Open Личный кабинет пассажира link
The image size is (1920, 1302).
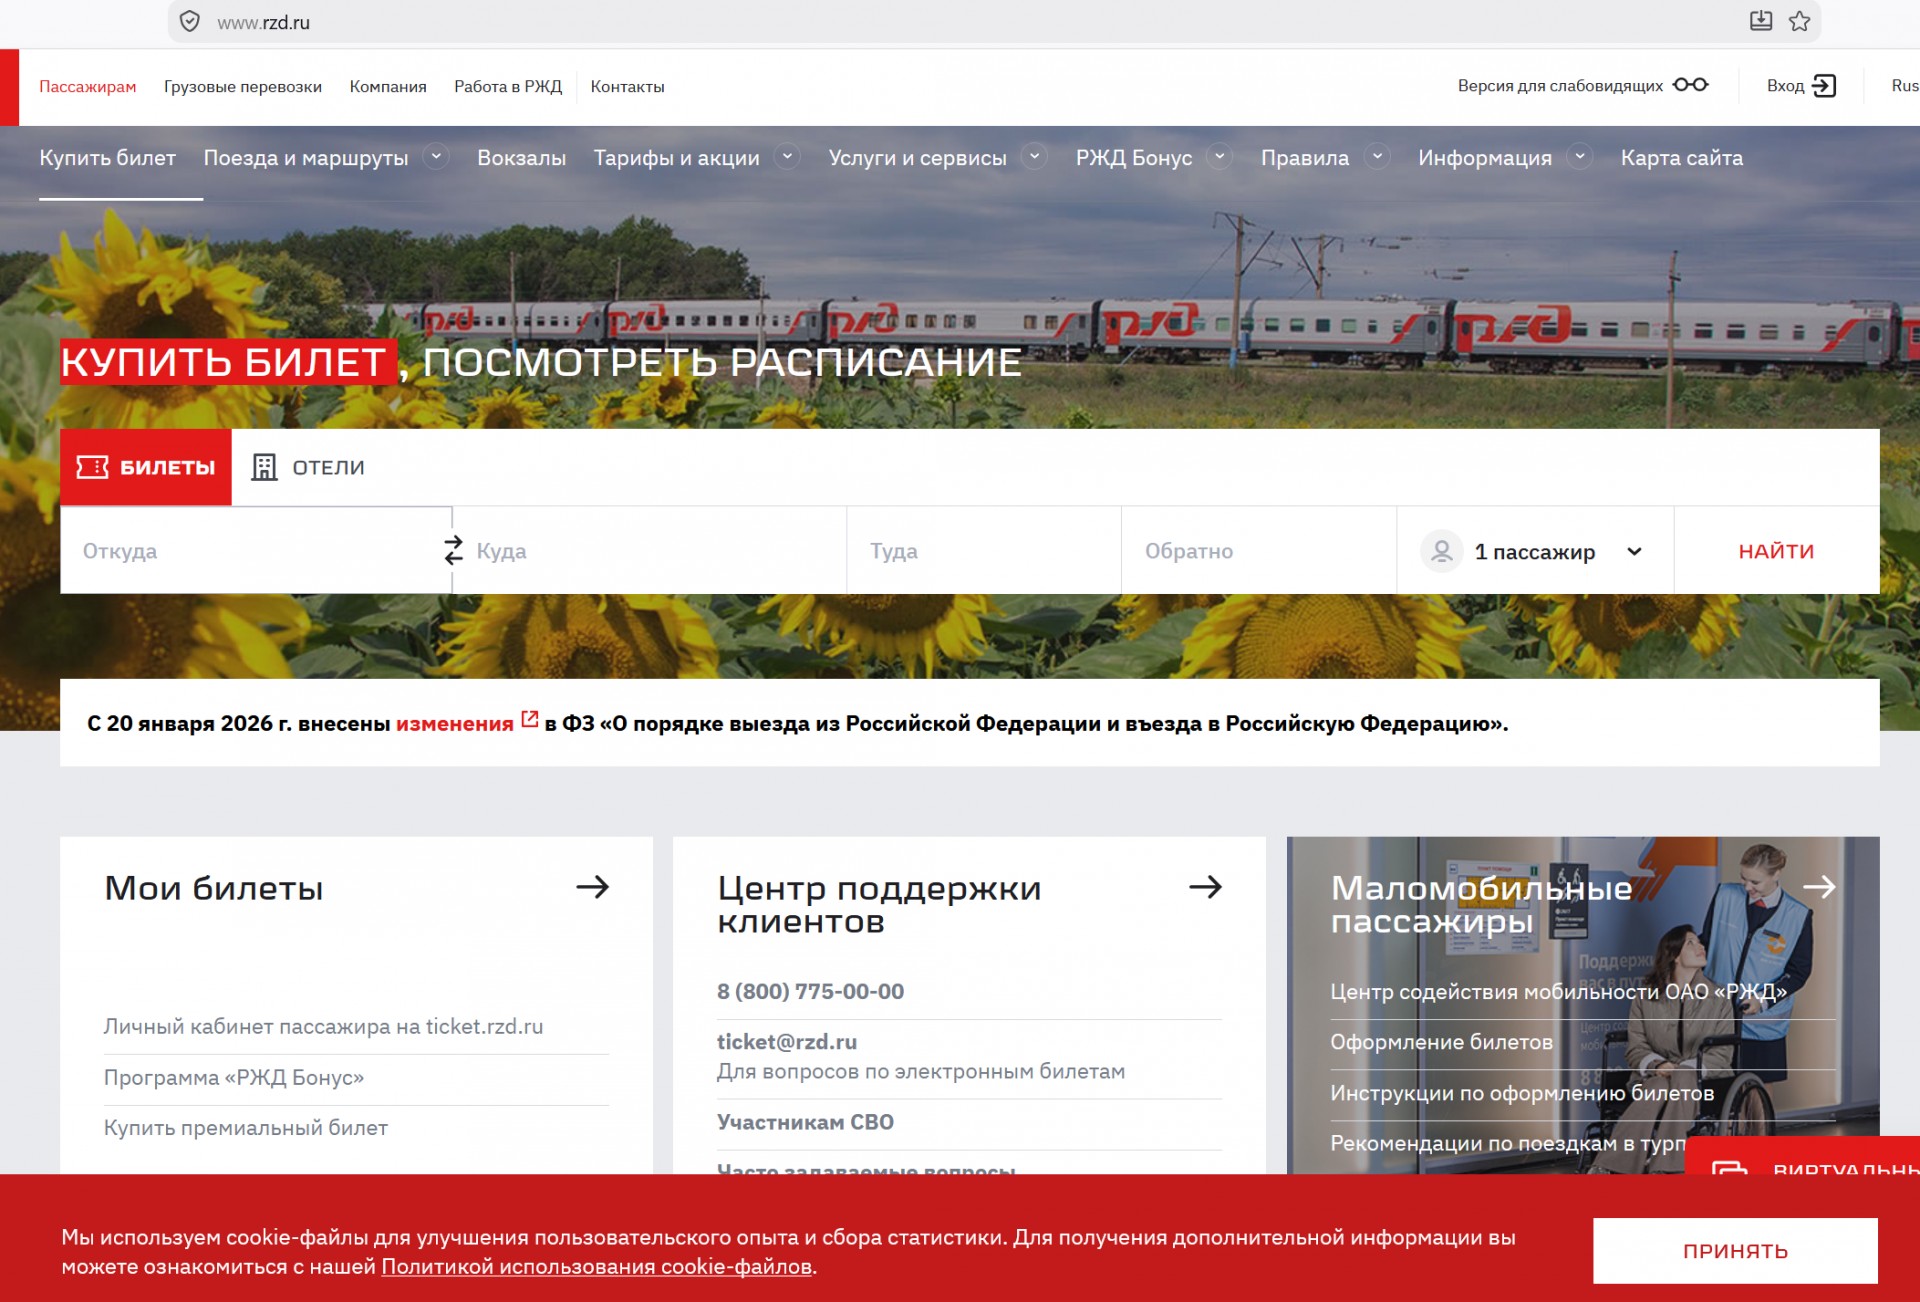tap(323, 1026)
